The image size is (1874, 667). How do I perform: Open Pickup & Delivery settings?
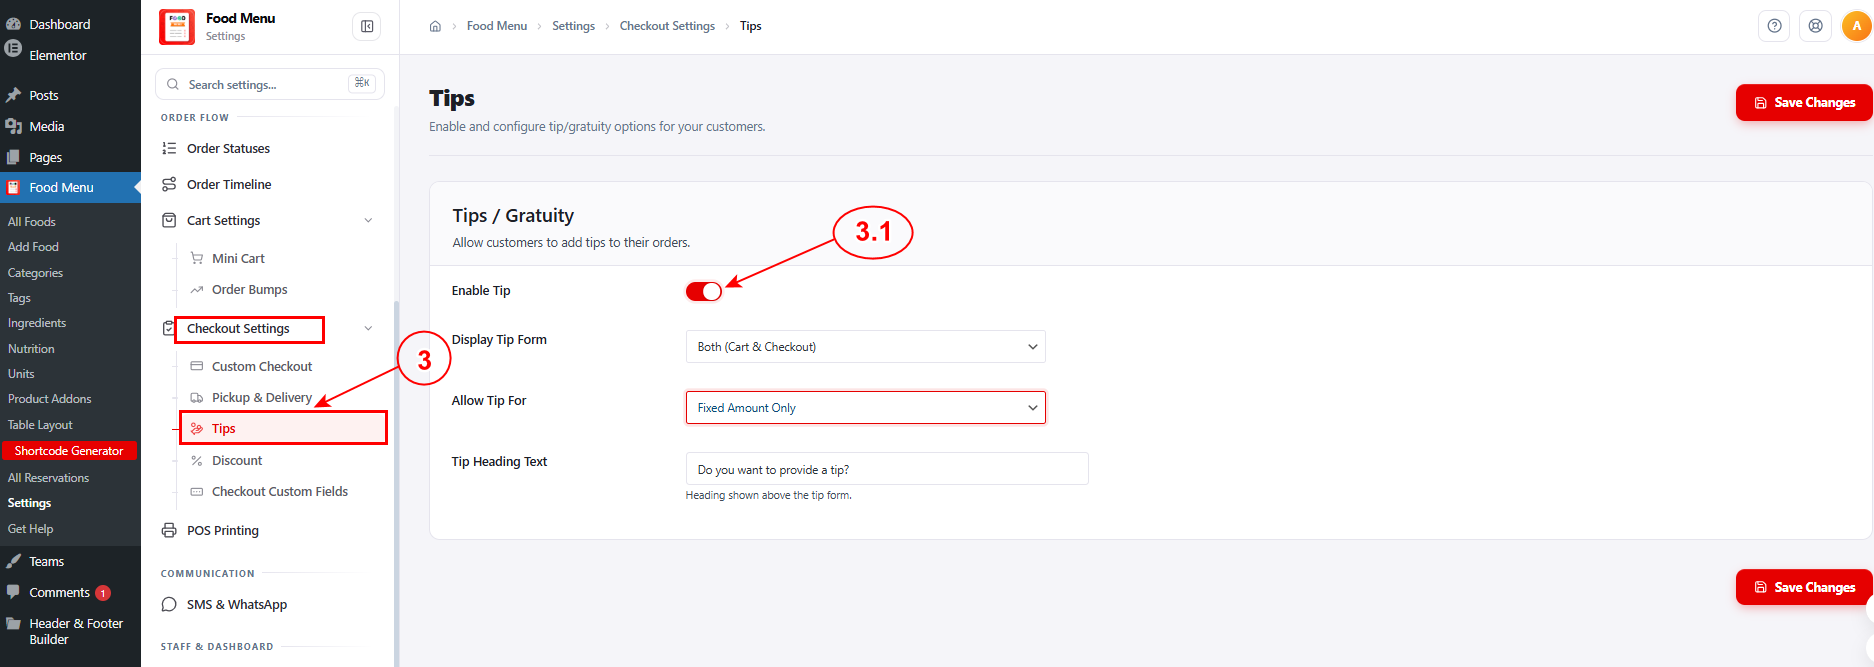[x=261, y=397]
